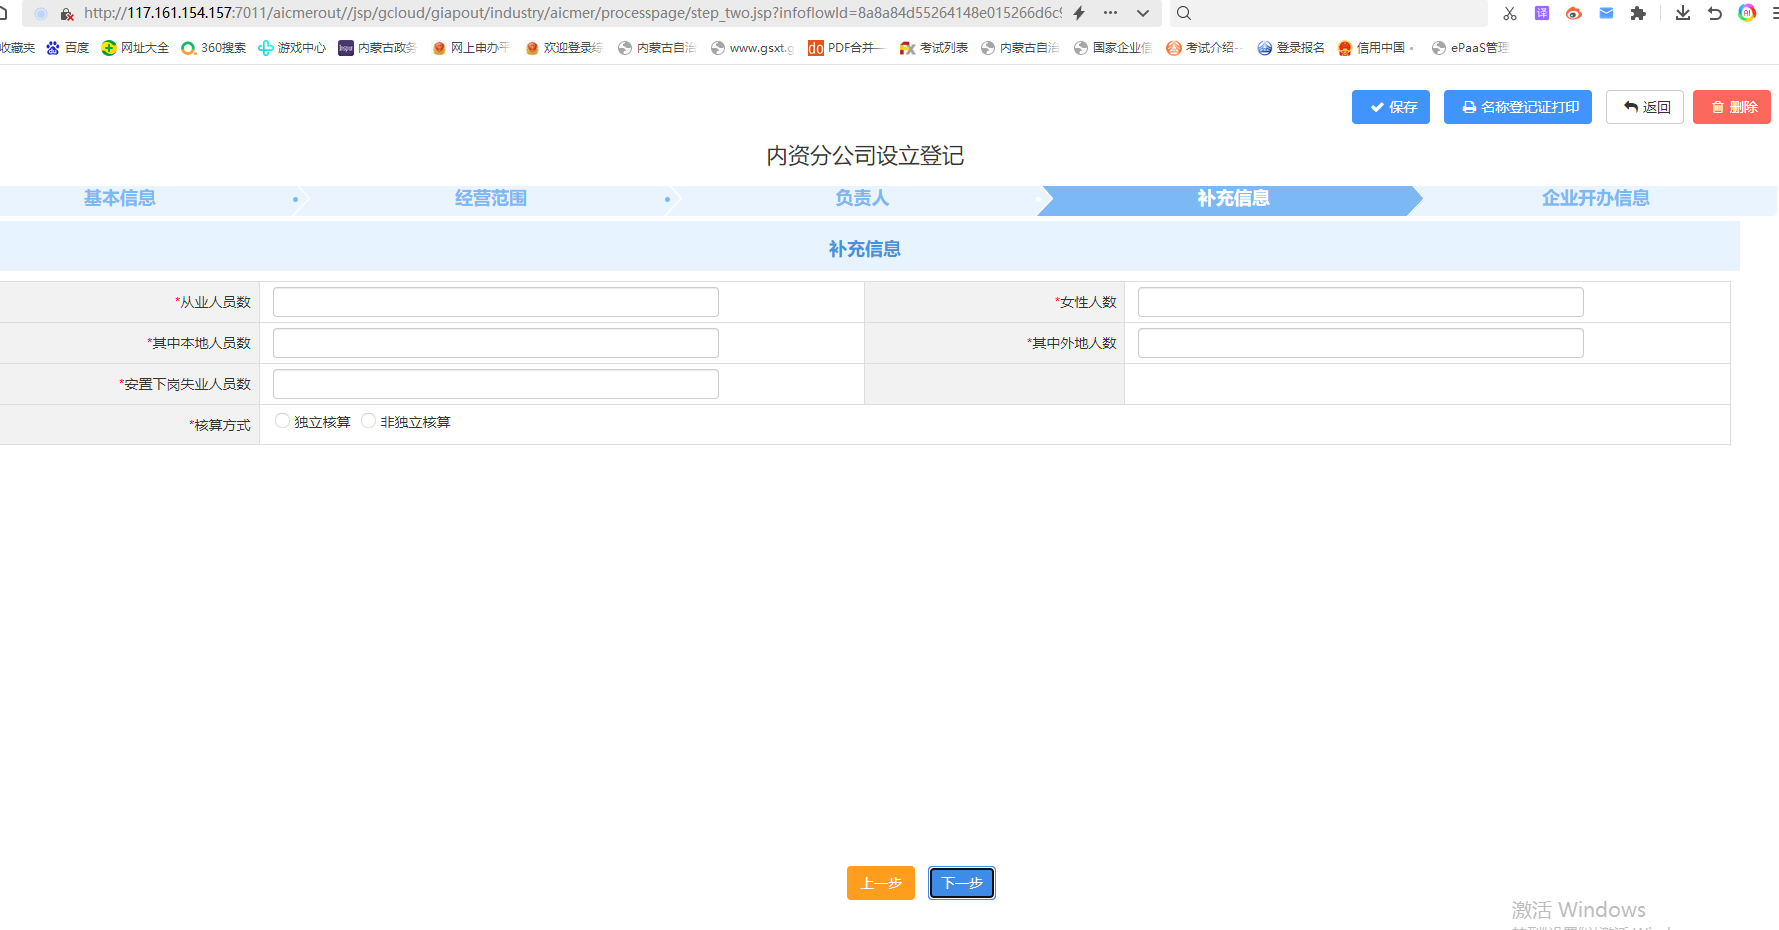Open the puzzle-piece extensions icon
The width and height of the screenshot is (1779, 930).
[1638, 13]
